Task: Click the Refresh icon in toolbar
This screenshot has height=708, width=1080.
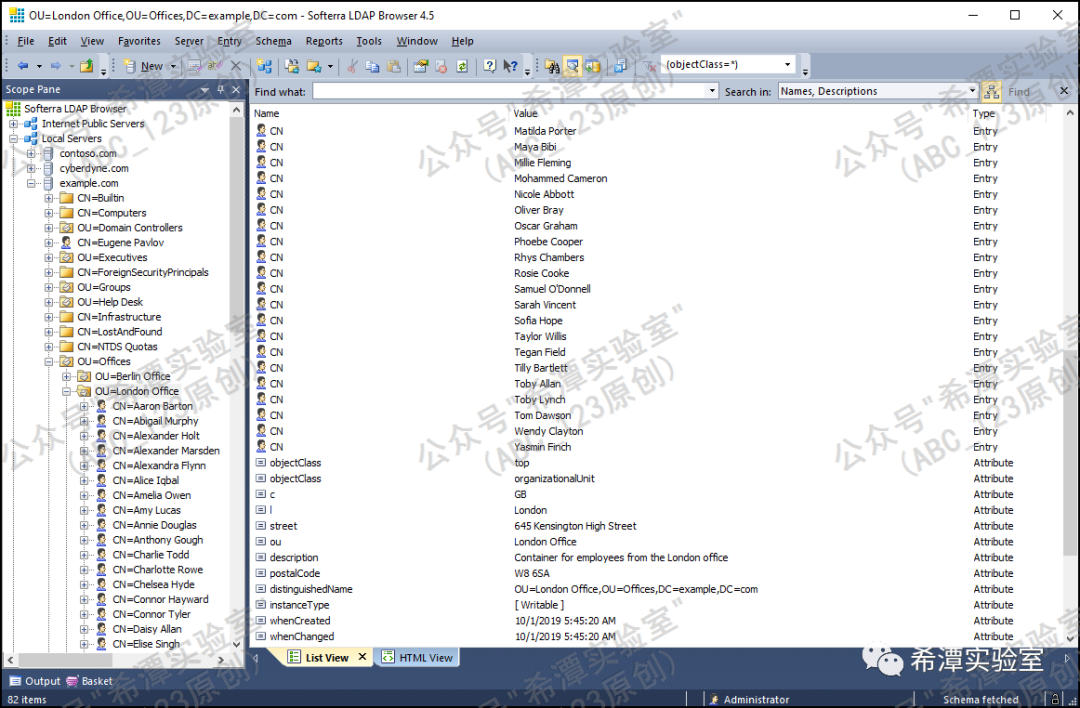Action: [x=462, y=66]
